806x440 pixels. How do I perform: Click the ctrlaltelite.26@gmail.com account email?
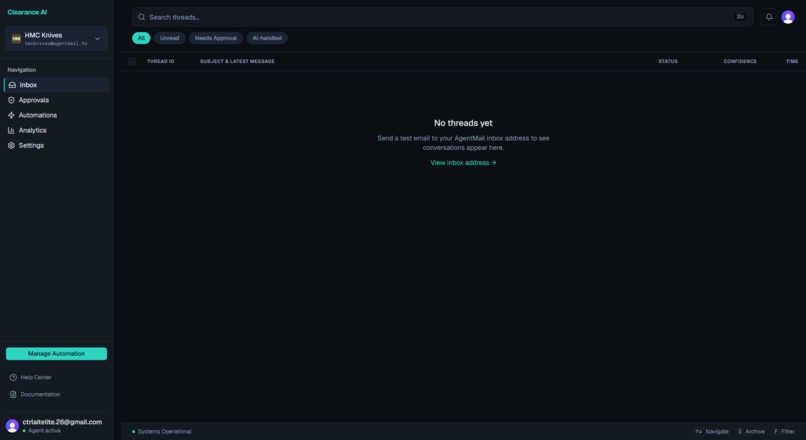click(x=62, y=422)
